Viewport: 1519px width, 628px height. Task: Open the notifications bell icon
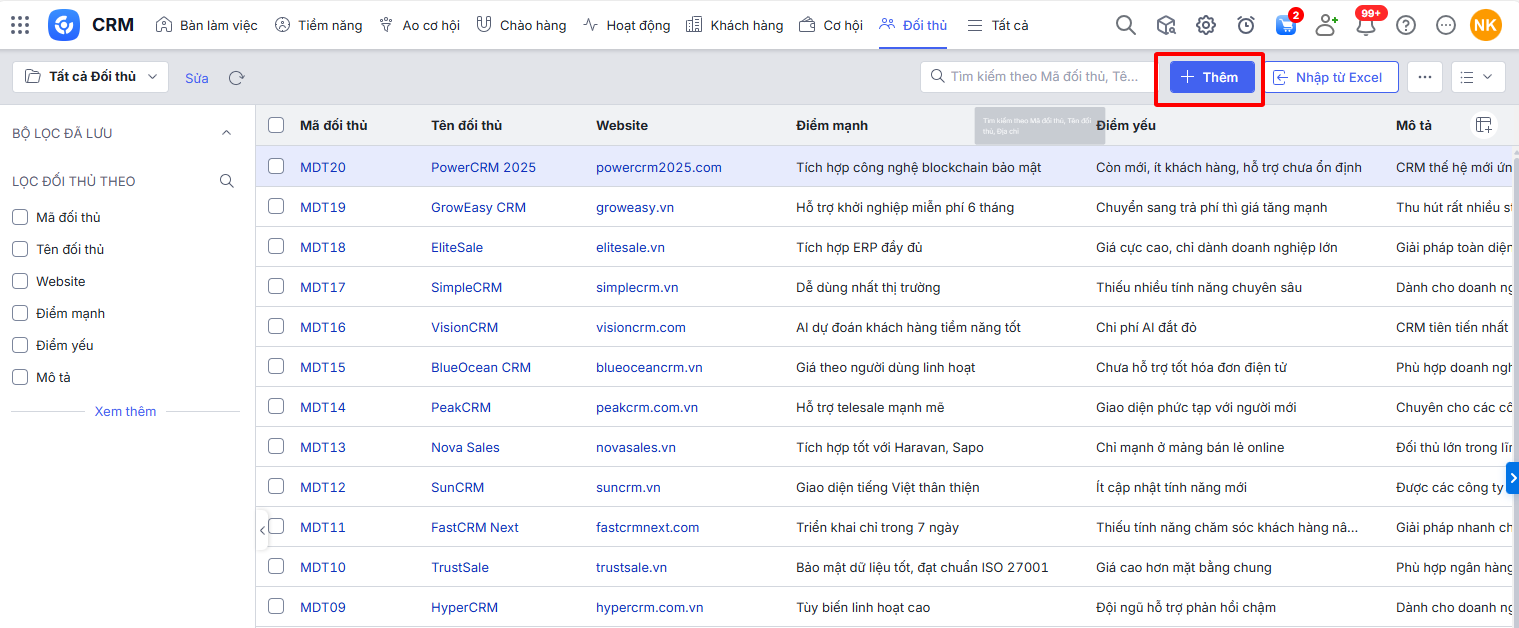coord(1365,26)
